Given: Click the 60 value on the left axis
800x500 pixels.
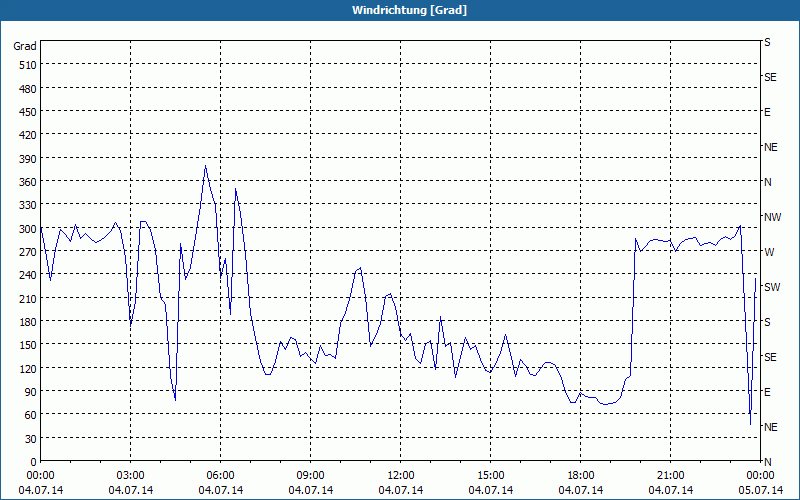Looking at the screenshot, I should (31, 415).
